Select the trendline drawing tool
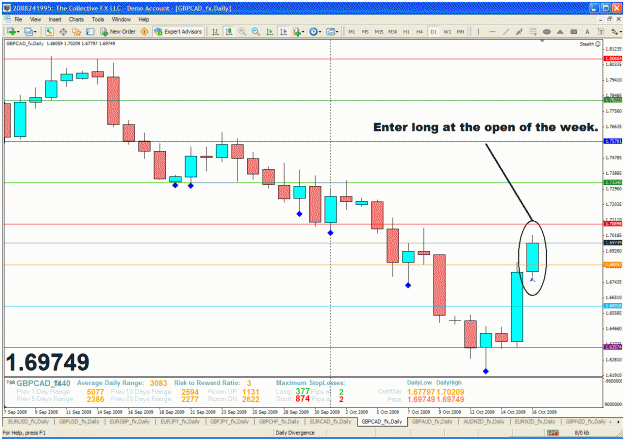 pyautogui.click(x=506, y=31)
